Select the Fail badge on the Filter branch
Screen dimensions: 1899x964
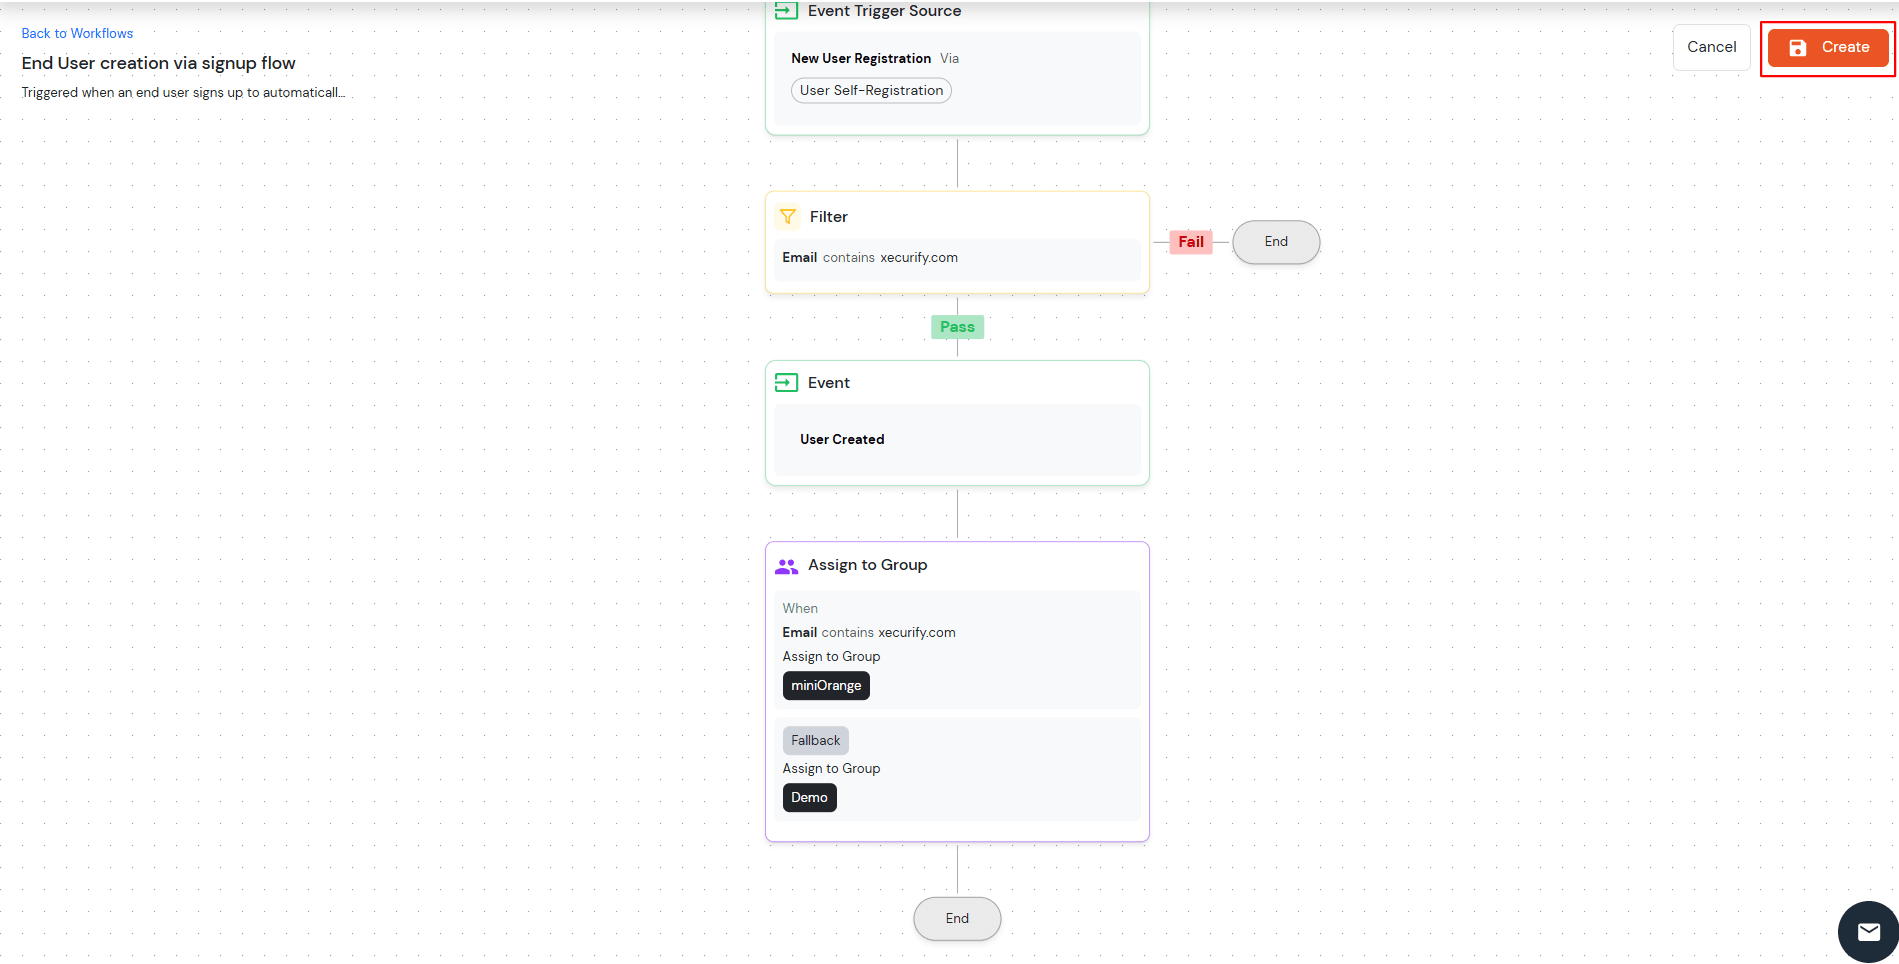tap(1190, 242)
